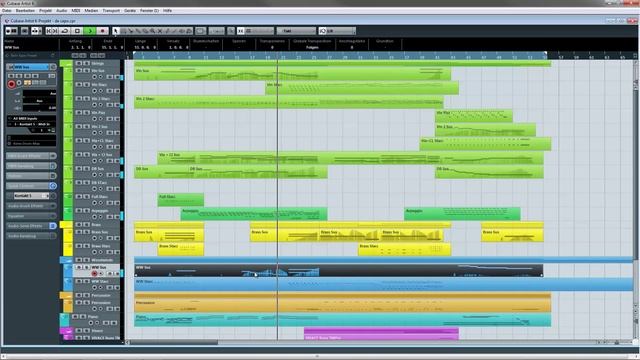Open the Transport menu
This screenshot has width=640, height=360.
[111, 11]
